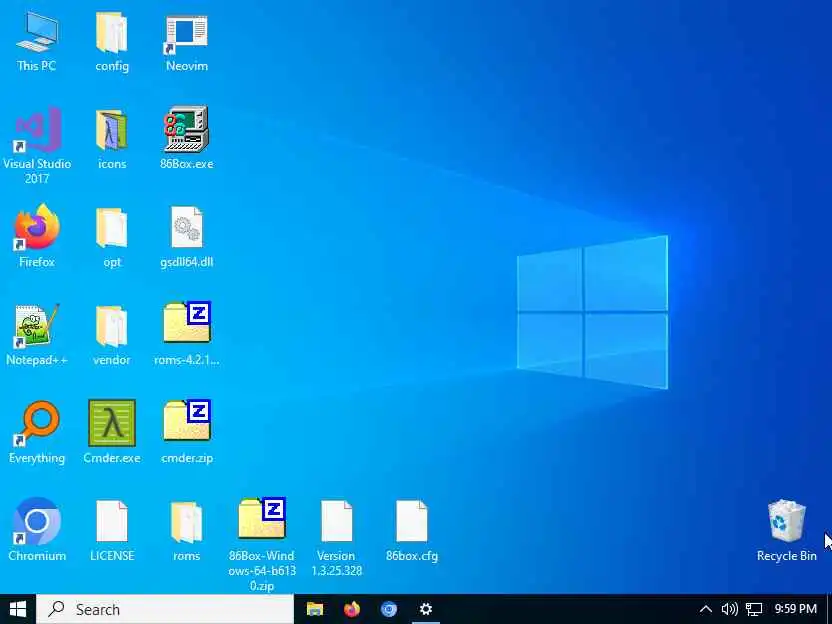This screenshot has width=832, height=624.
Task: Expand hidden system tray icons
Action: [706, 609]
